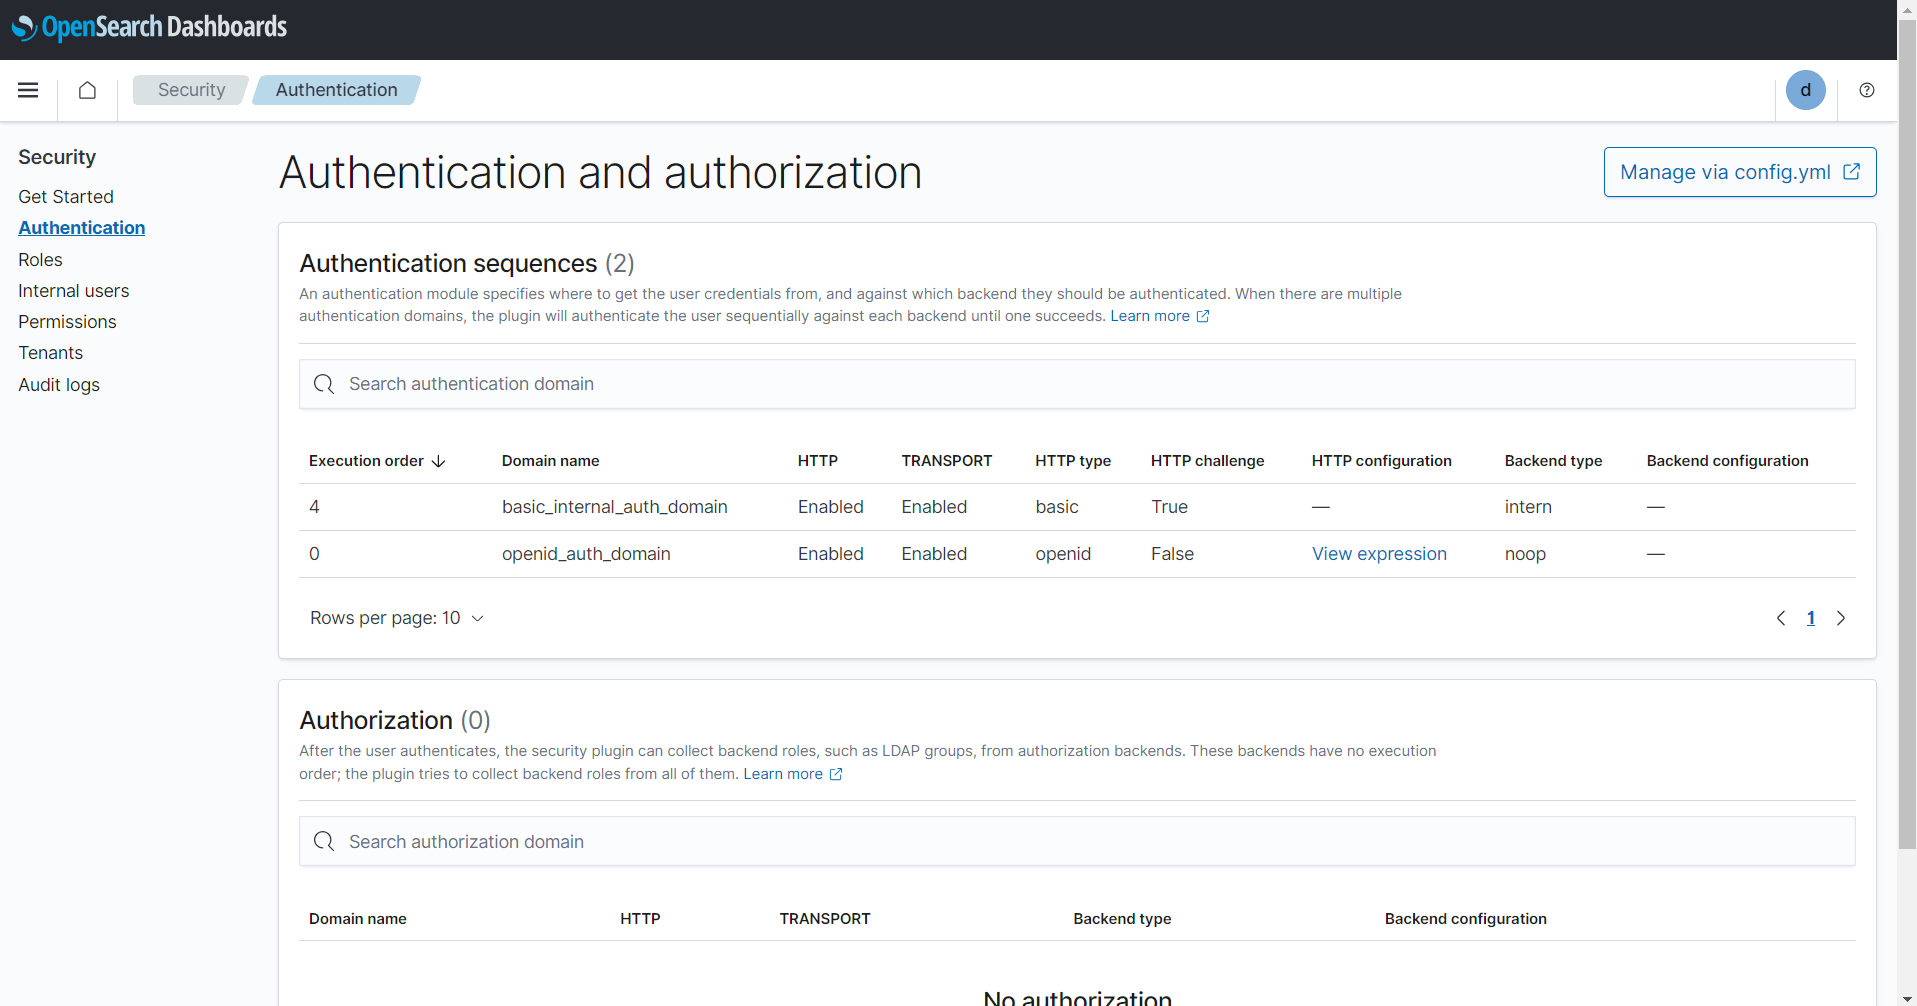Focus the Search authorization domain field

[1076, 842]
